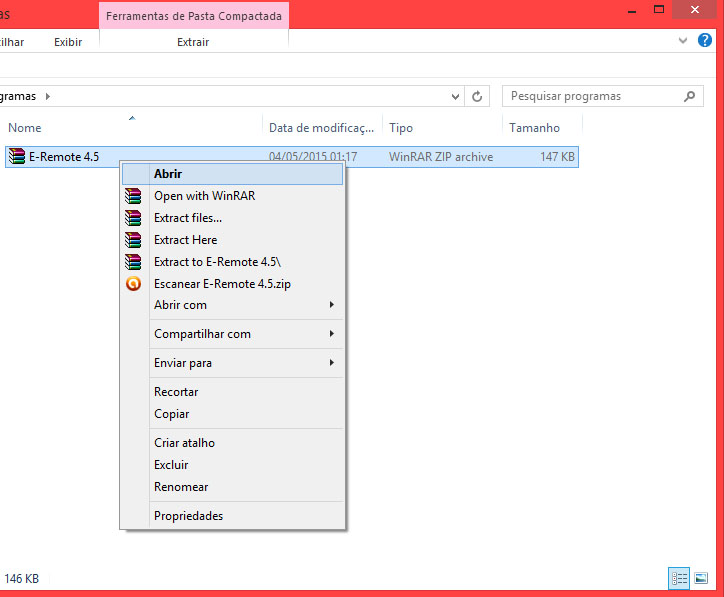Click the orange Avast scan icon
Screen dimensions: 724x597
point(133,284)
